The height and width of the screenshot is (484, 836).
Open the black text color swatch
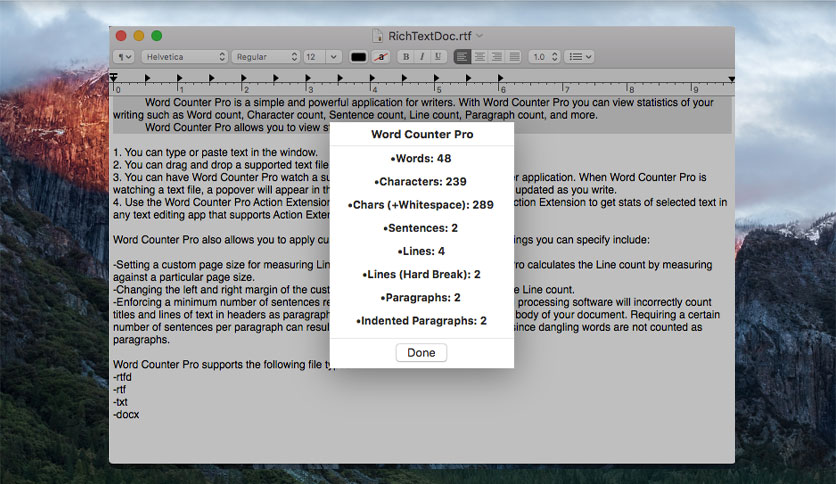(x=358, y=57)
